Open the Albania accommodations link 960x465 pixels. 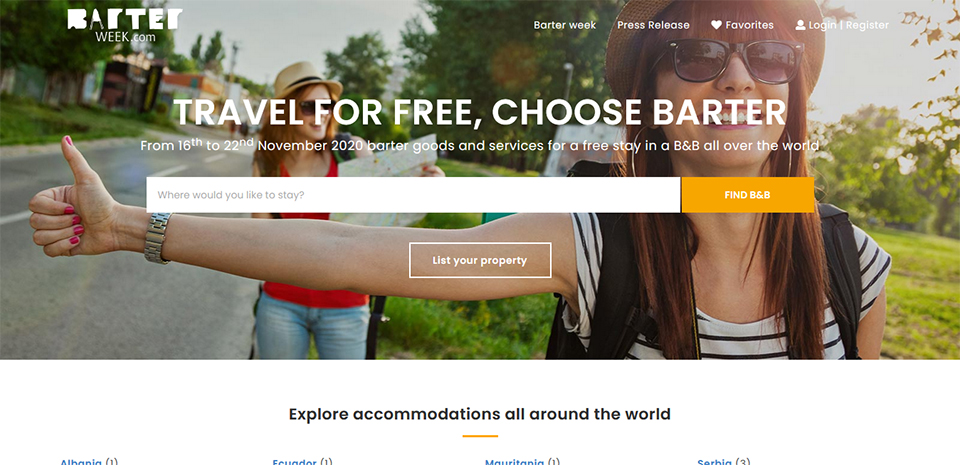tap(81, 462)
